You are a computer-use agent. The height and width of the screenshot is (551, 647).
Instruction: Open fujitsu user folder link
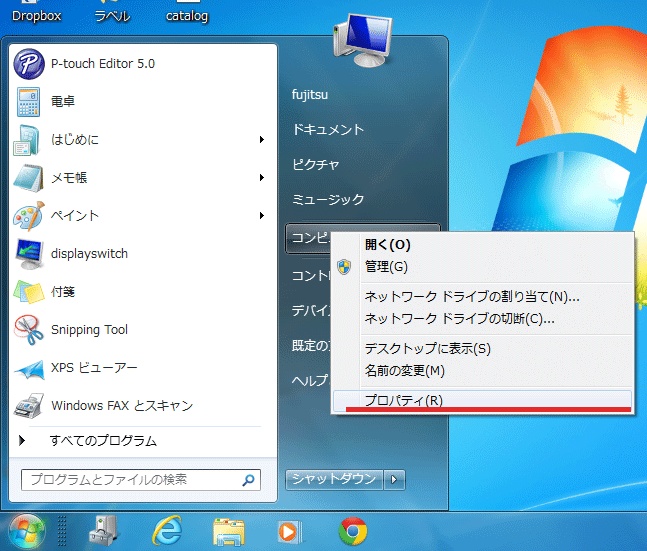coord(310,95)
